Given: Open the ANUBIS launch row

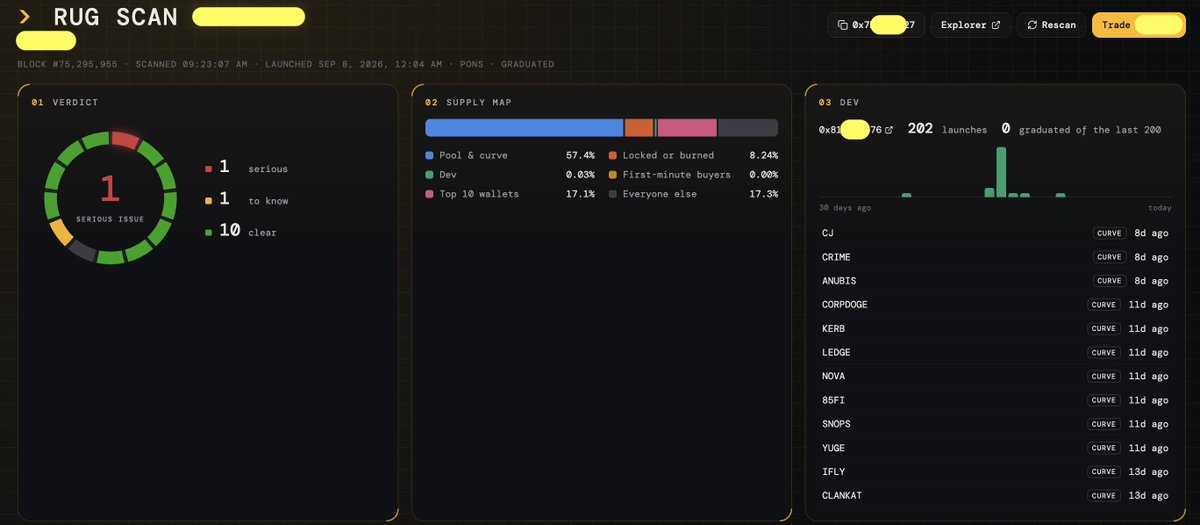Looking at the screenshot, I should (x=994, y=281).
